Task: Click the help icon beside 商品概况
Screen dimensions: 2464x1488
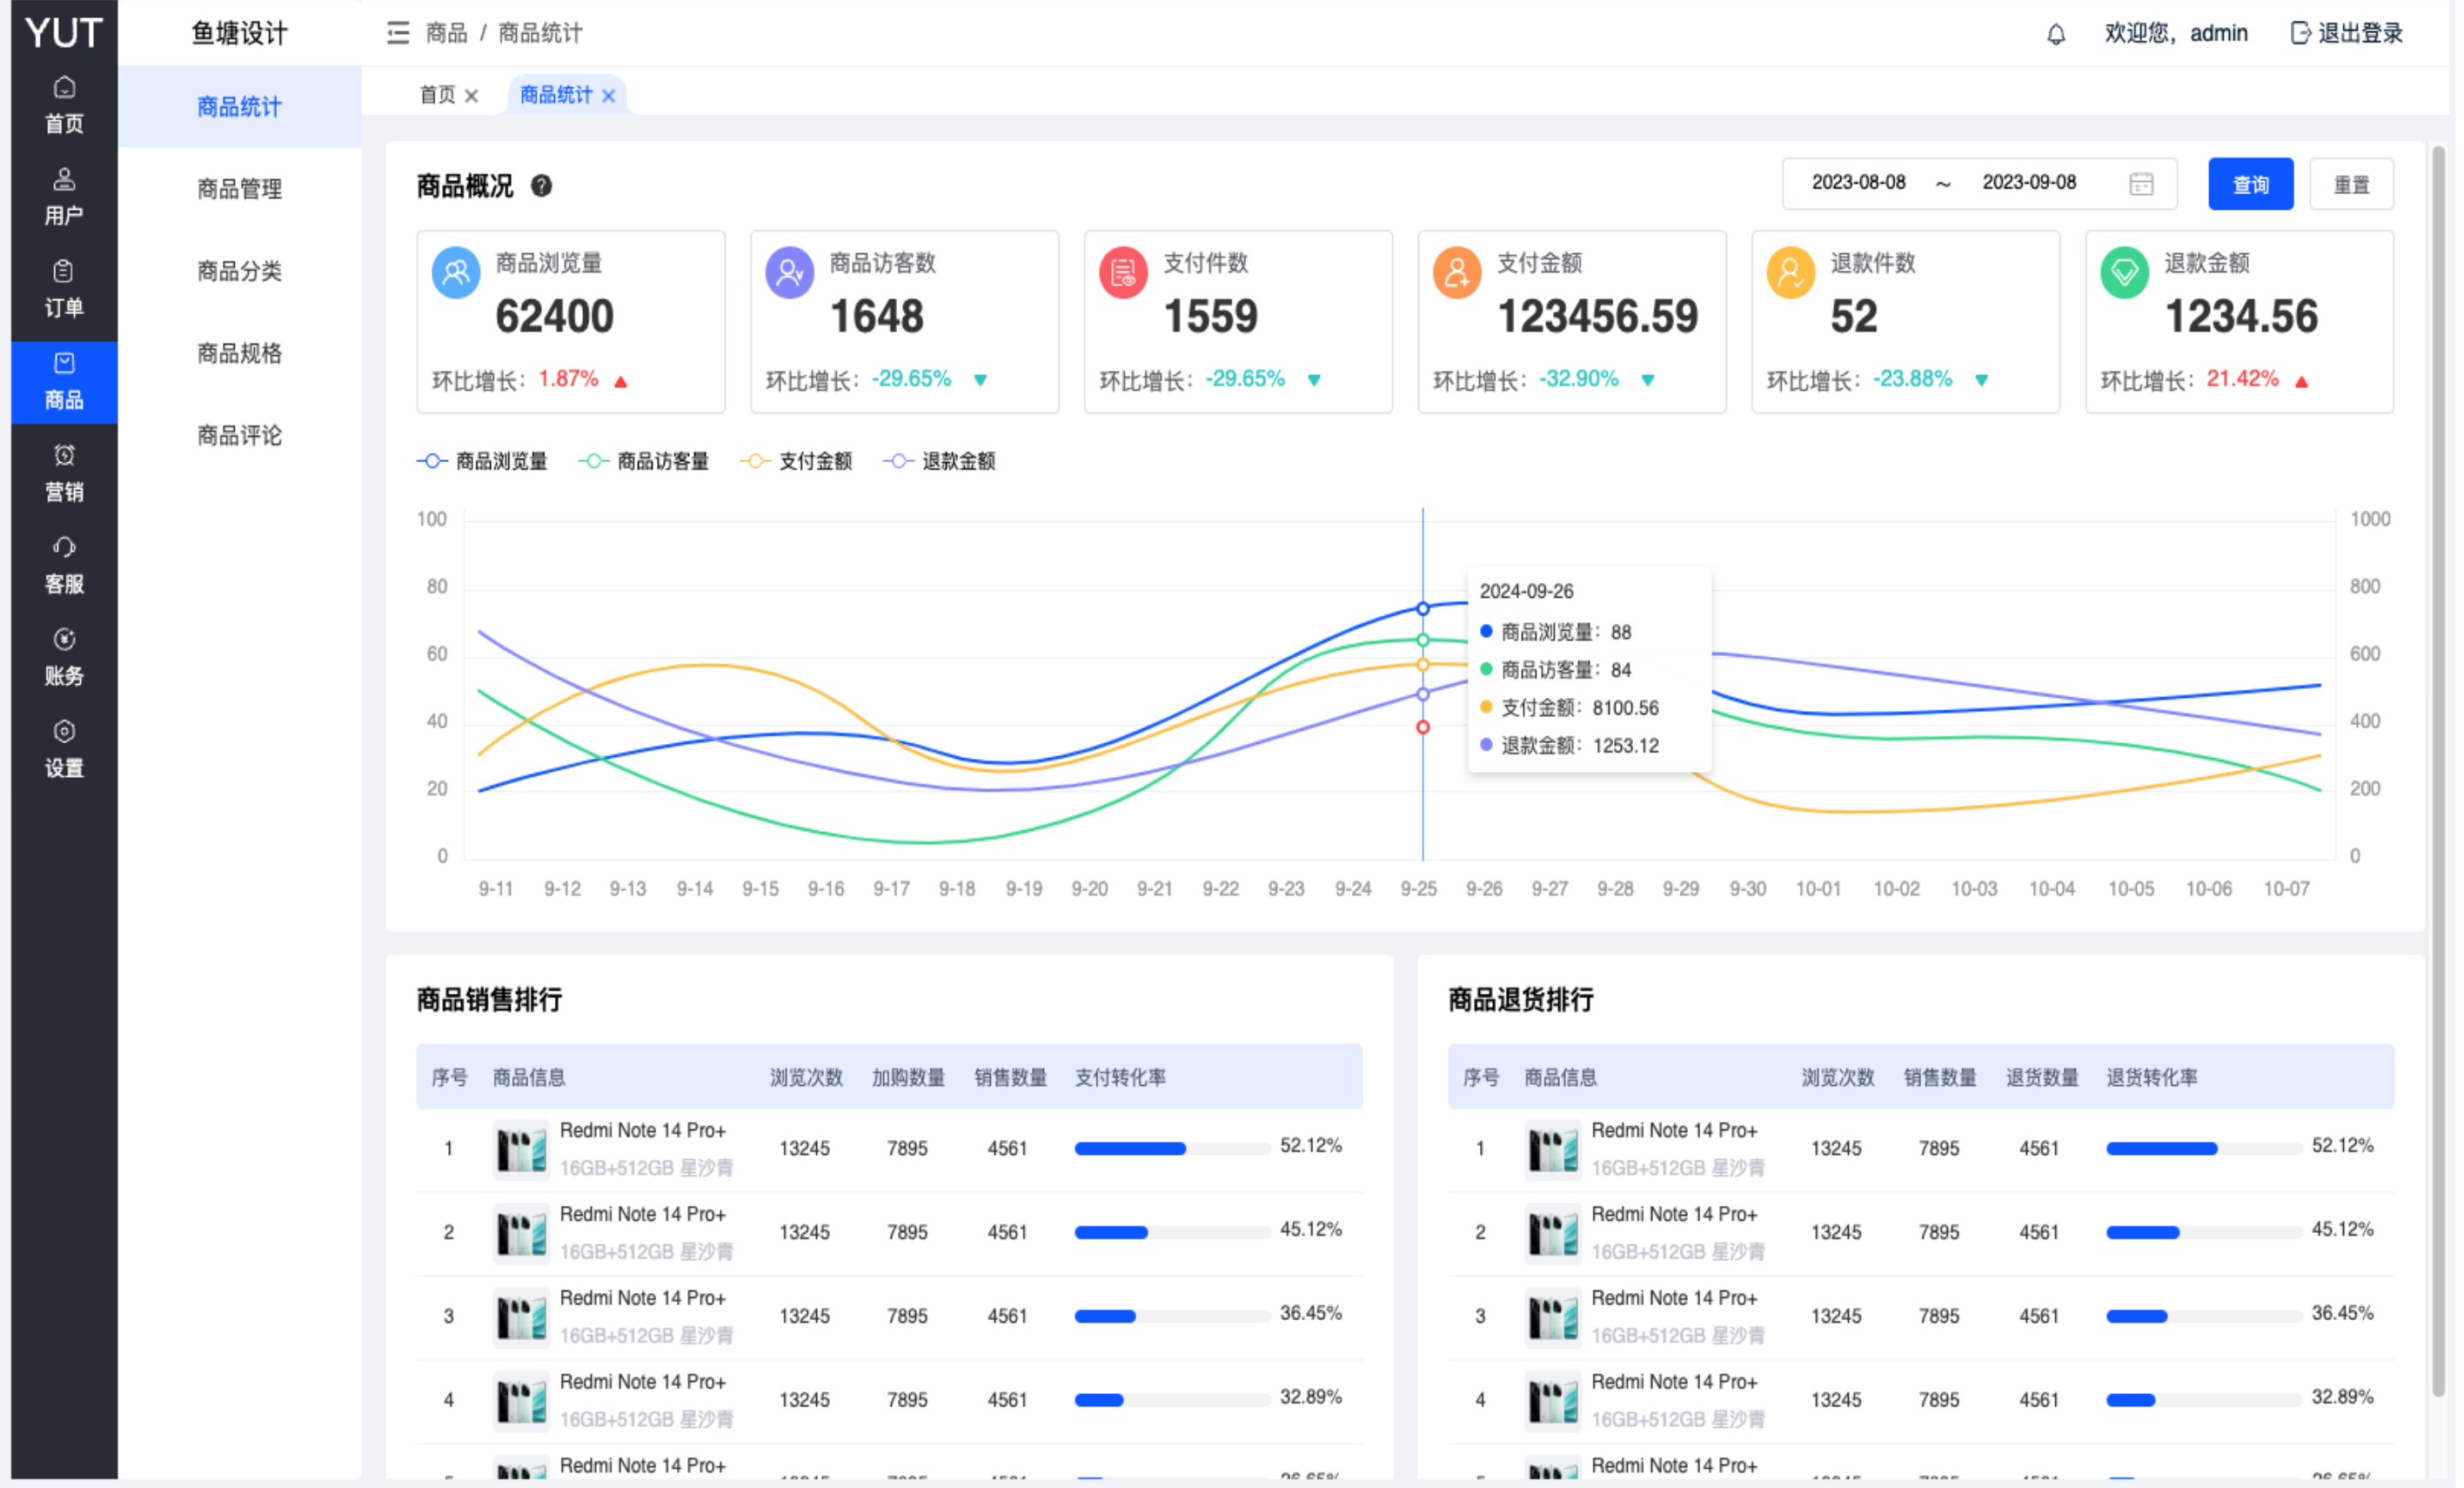Action: pyautogui.click(x=541, y=186)
